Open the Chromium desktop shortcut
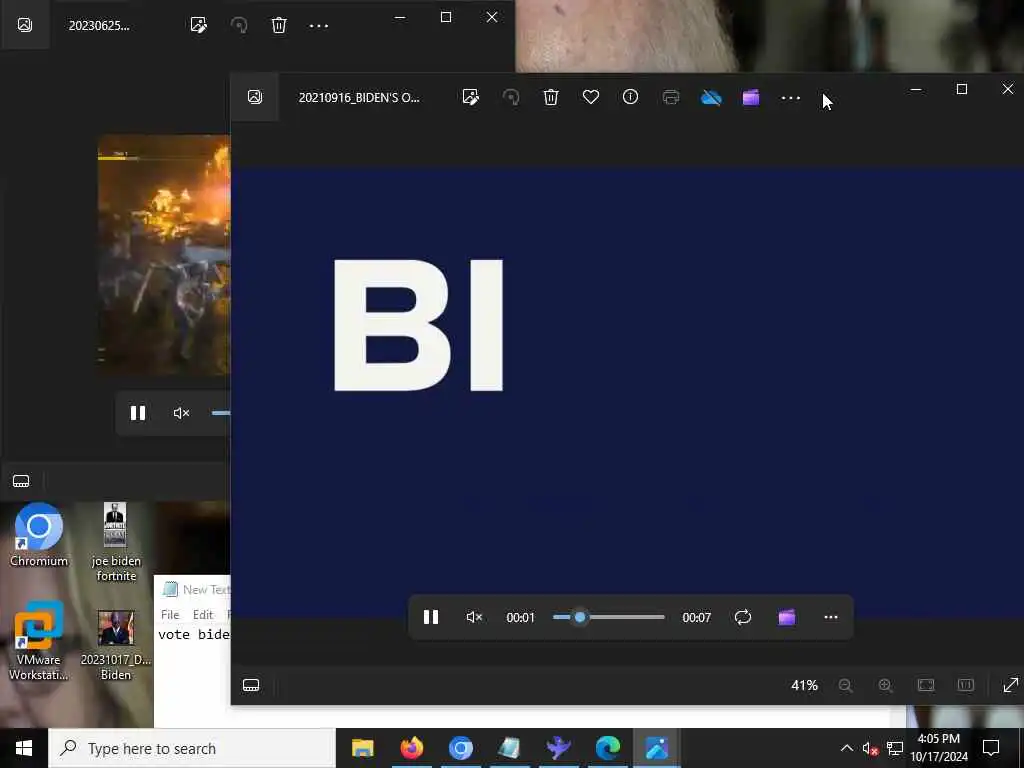Screen dimensions: 1024x768 coord(39,535)
